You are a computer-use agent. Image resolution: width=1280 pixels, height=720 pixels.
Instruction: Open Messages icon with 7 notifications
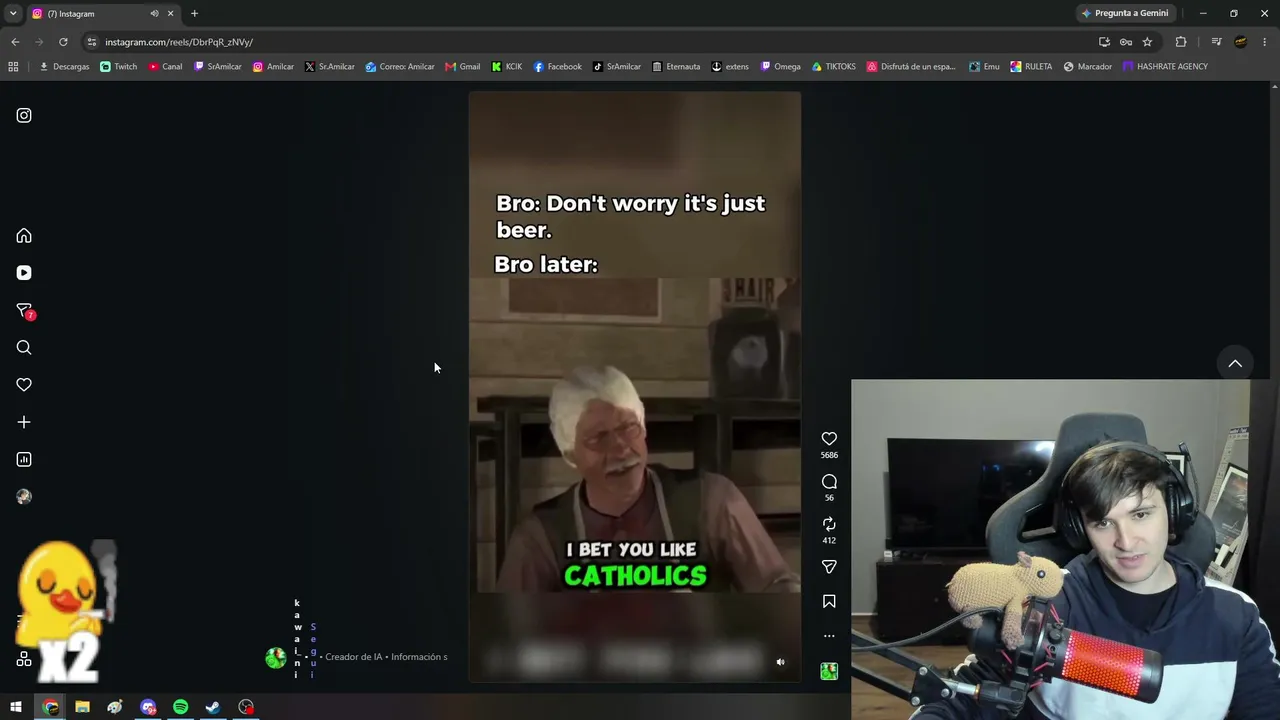(x=25, y=311)
